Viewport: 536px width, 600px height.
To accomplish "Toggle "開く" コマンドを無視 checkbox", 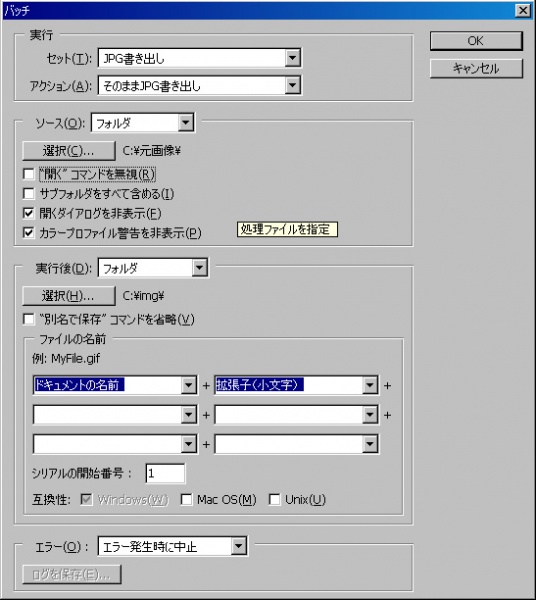I will click(x=29, y=174).
